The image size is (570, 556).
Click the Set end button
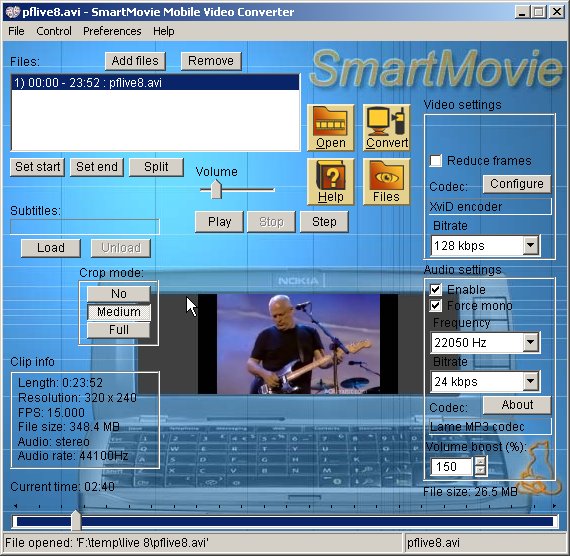[97, 167]
